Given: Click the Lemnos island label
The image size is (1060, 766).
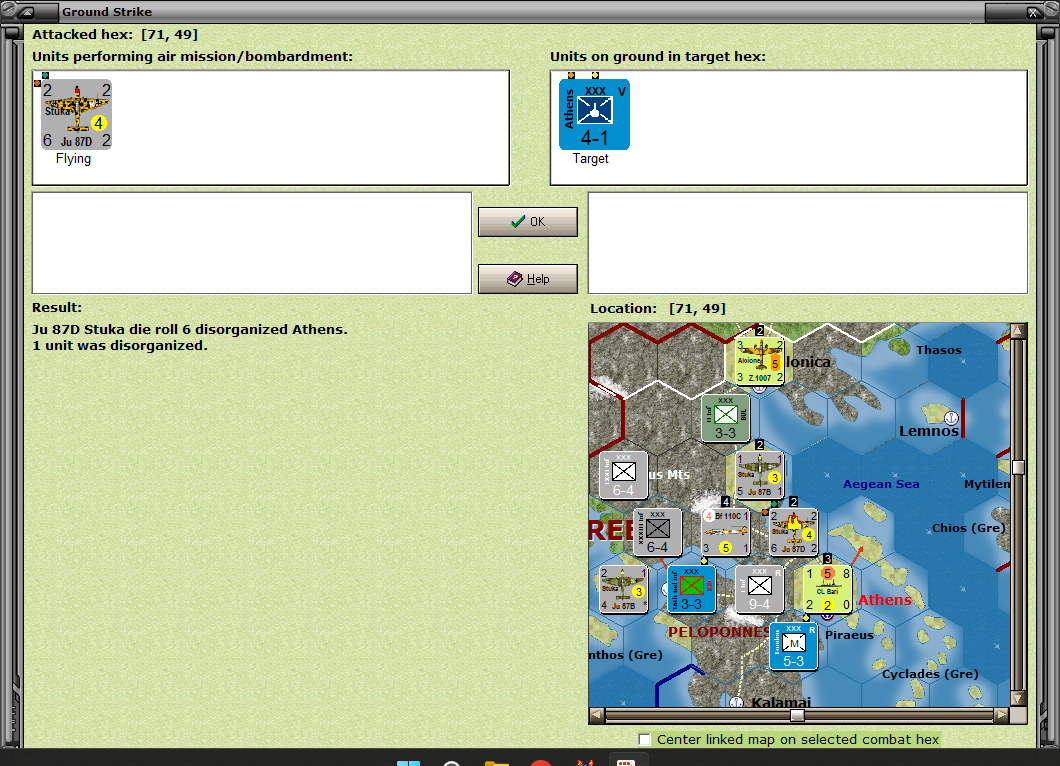Looking at the screenshot, I should [929, 431].
